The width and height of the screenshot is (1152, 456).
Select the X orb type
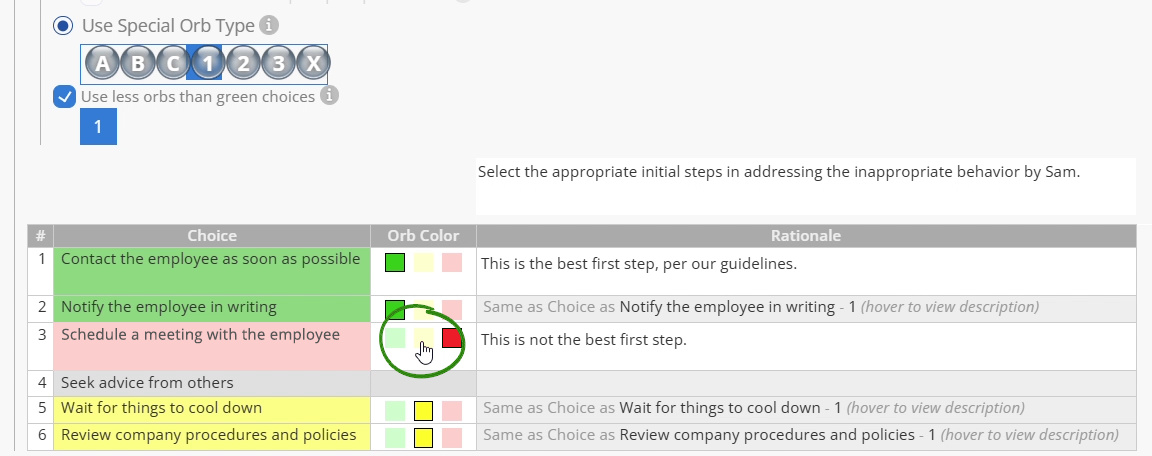pos(314,63)
